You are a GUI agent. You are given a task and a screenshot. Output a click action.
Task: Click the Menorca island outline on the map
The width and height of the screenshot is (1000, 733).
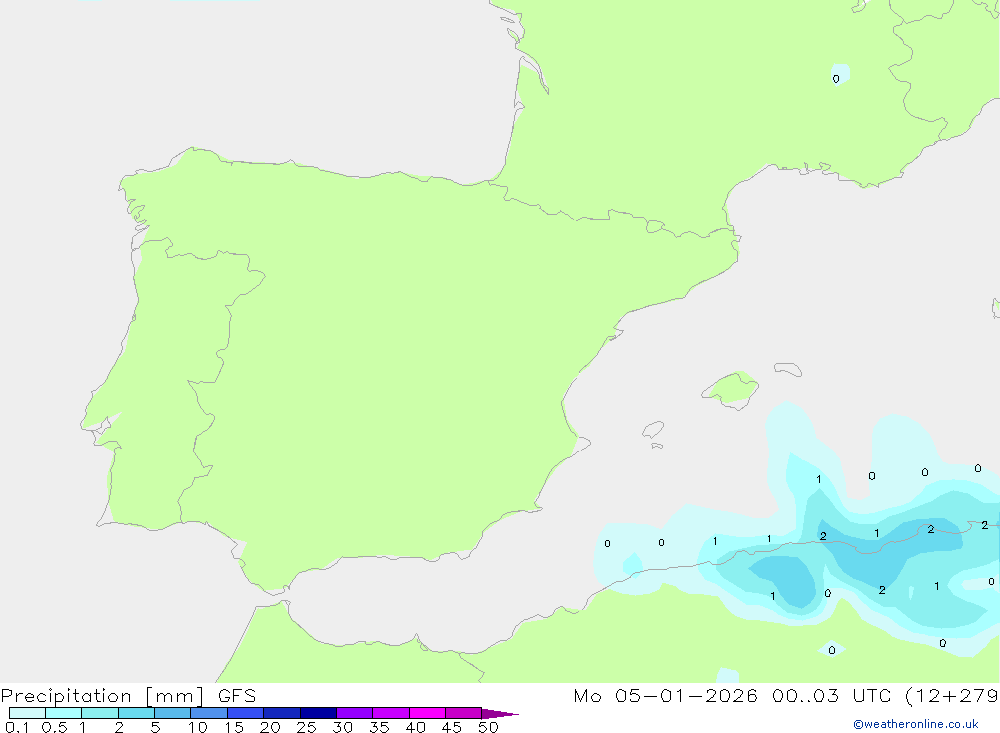tap(788, 369)
